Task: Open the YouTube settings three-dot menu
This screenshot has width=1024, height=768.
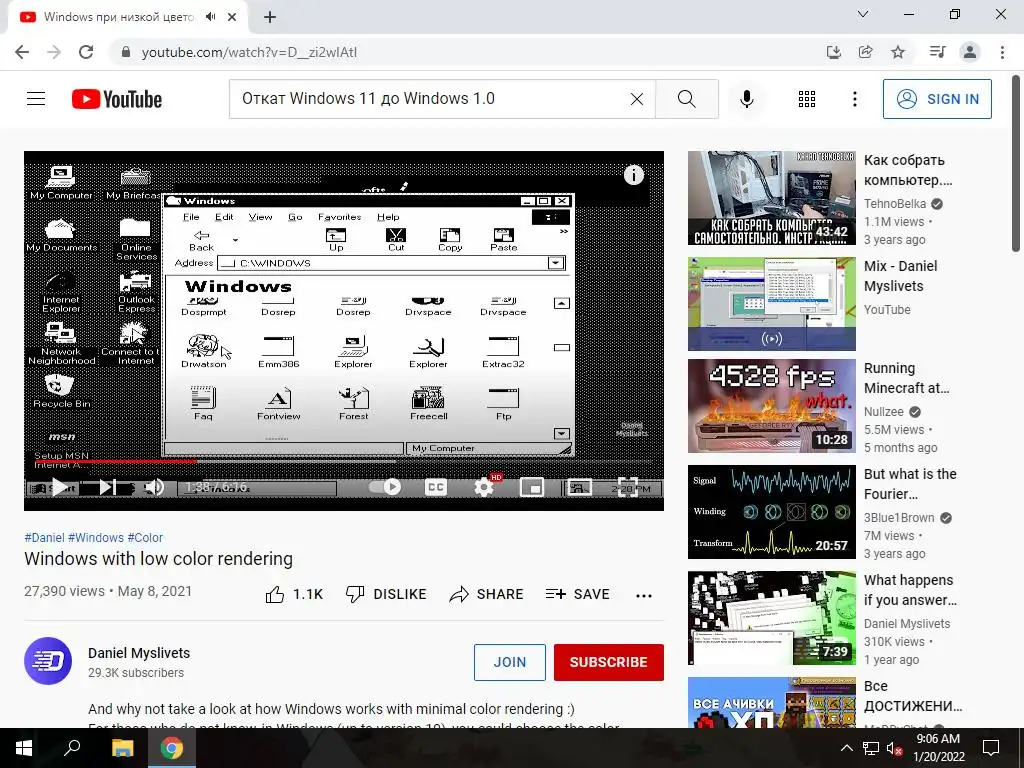Action: coord(854,99)
